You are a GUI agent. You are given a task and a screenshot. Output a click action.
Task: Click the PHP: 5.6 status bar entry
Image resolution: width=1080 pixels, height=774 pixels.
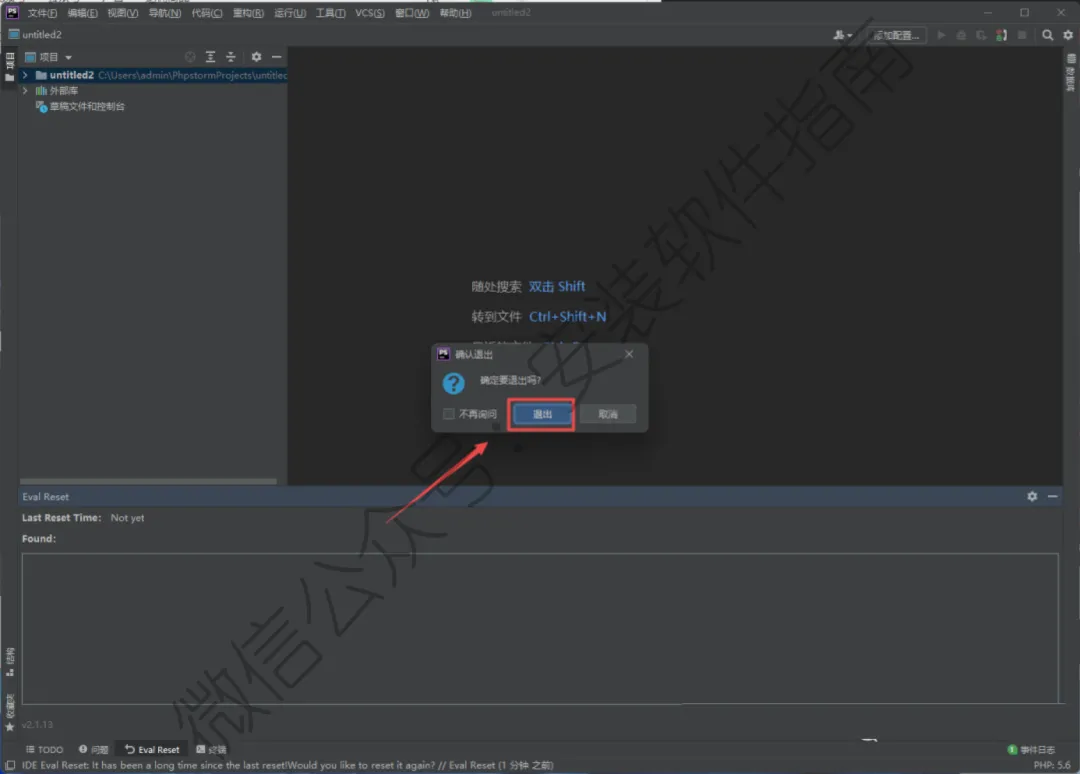[1052, 765]
